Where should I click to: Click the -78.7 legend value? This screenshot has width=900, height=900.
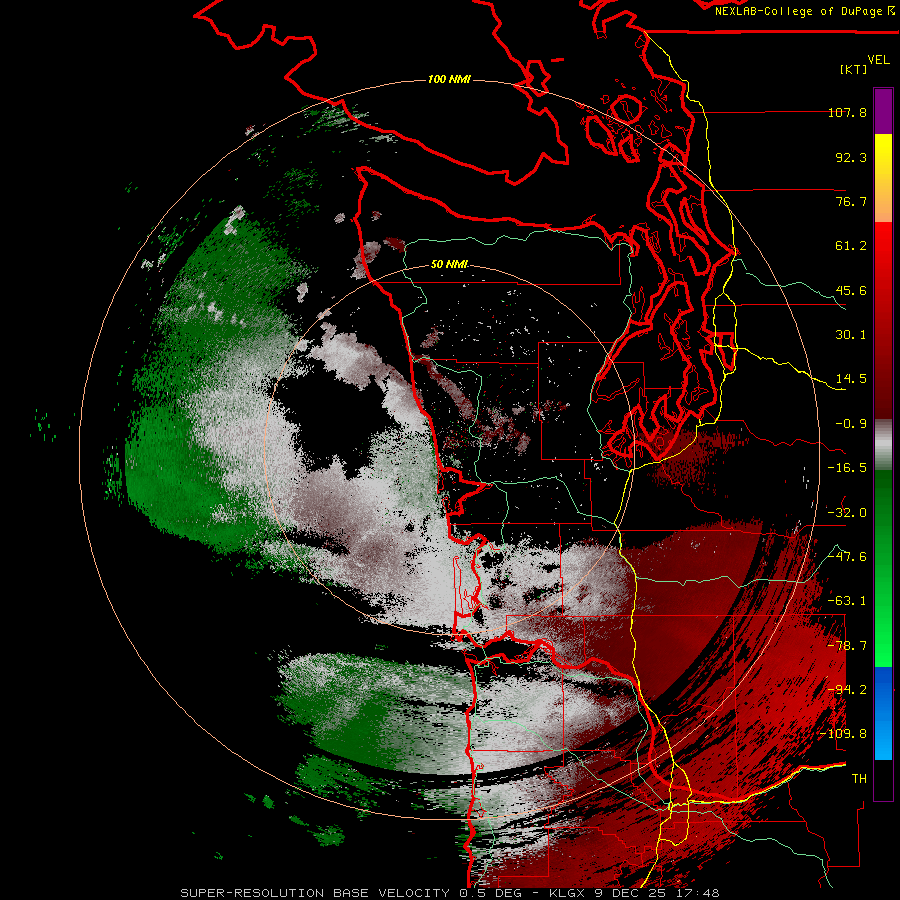[x=847, y=646]
